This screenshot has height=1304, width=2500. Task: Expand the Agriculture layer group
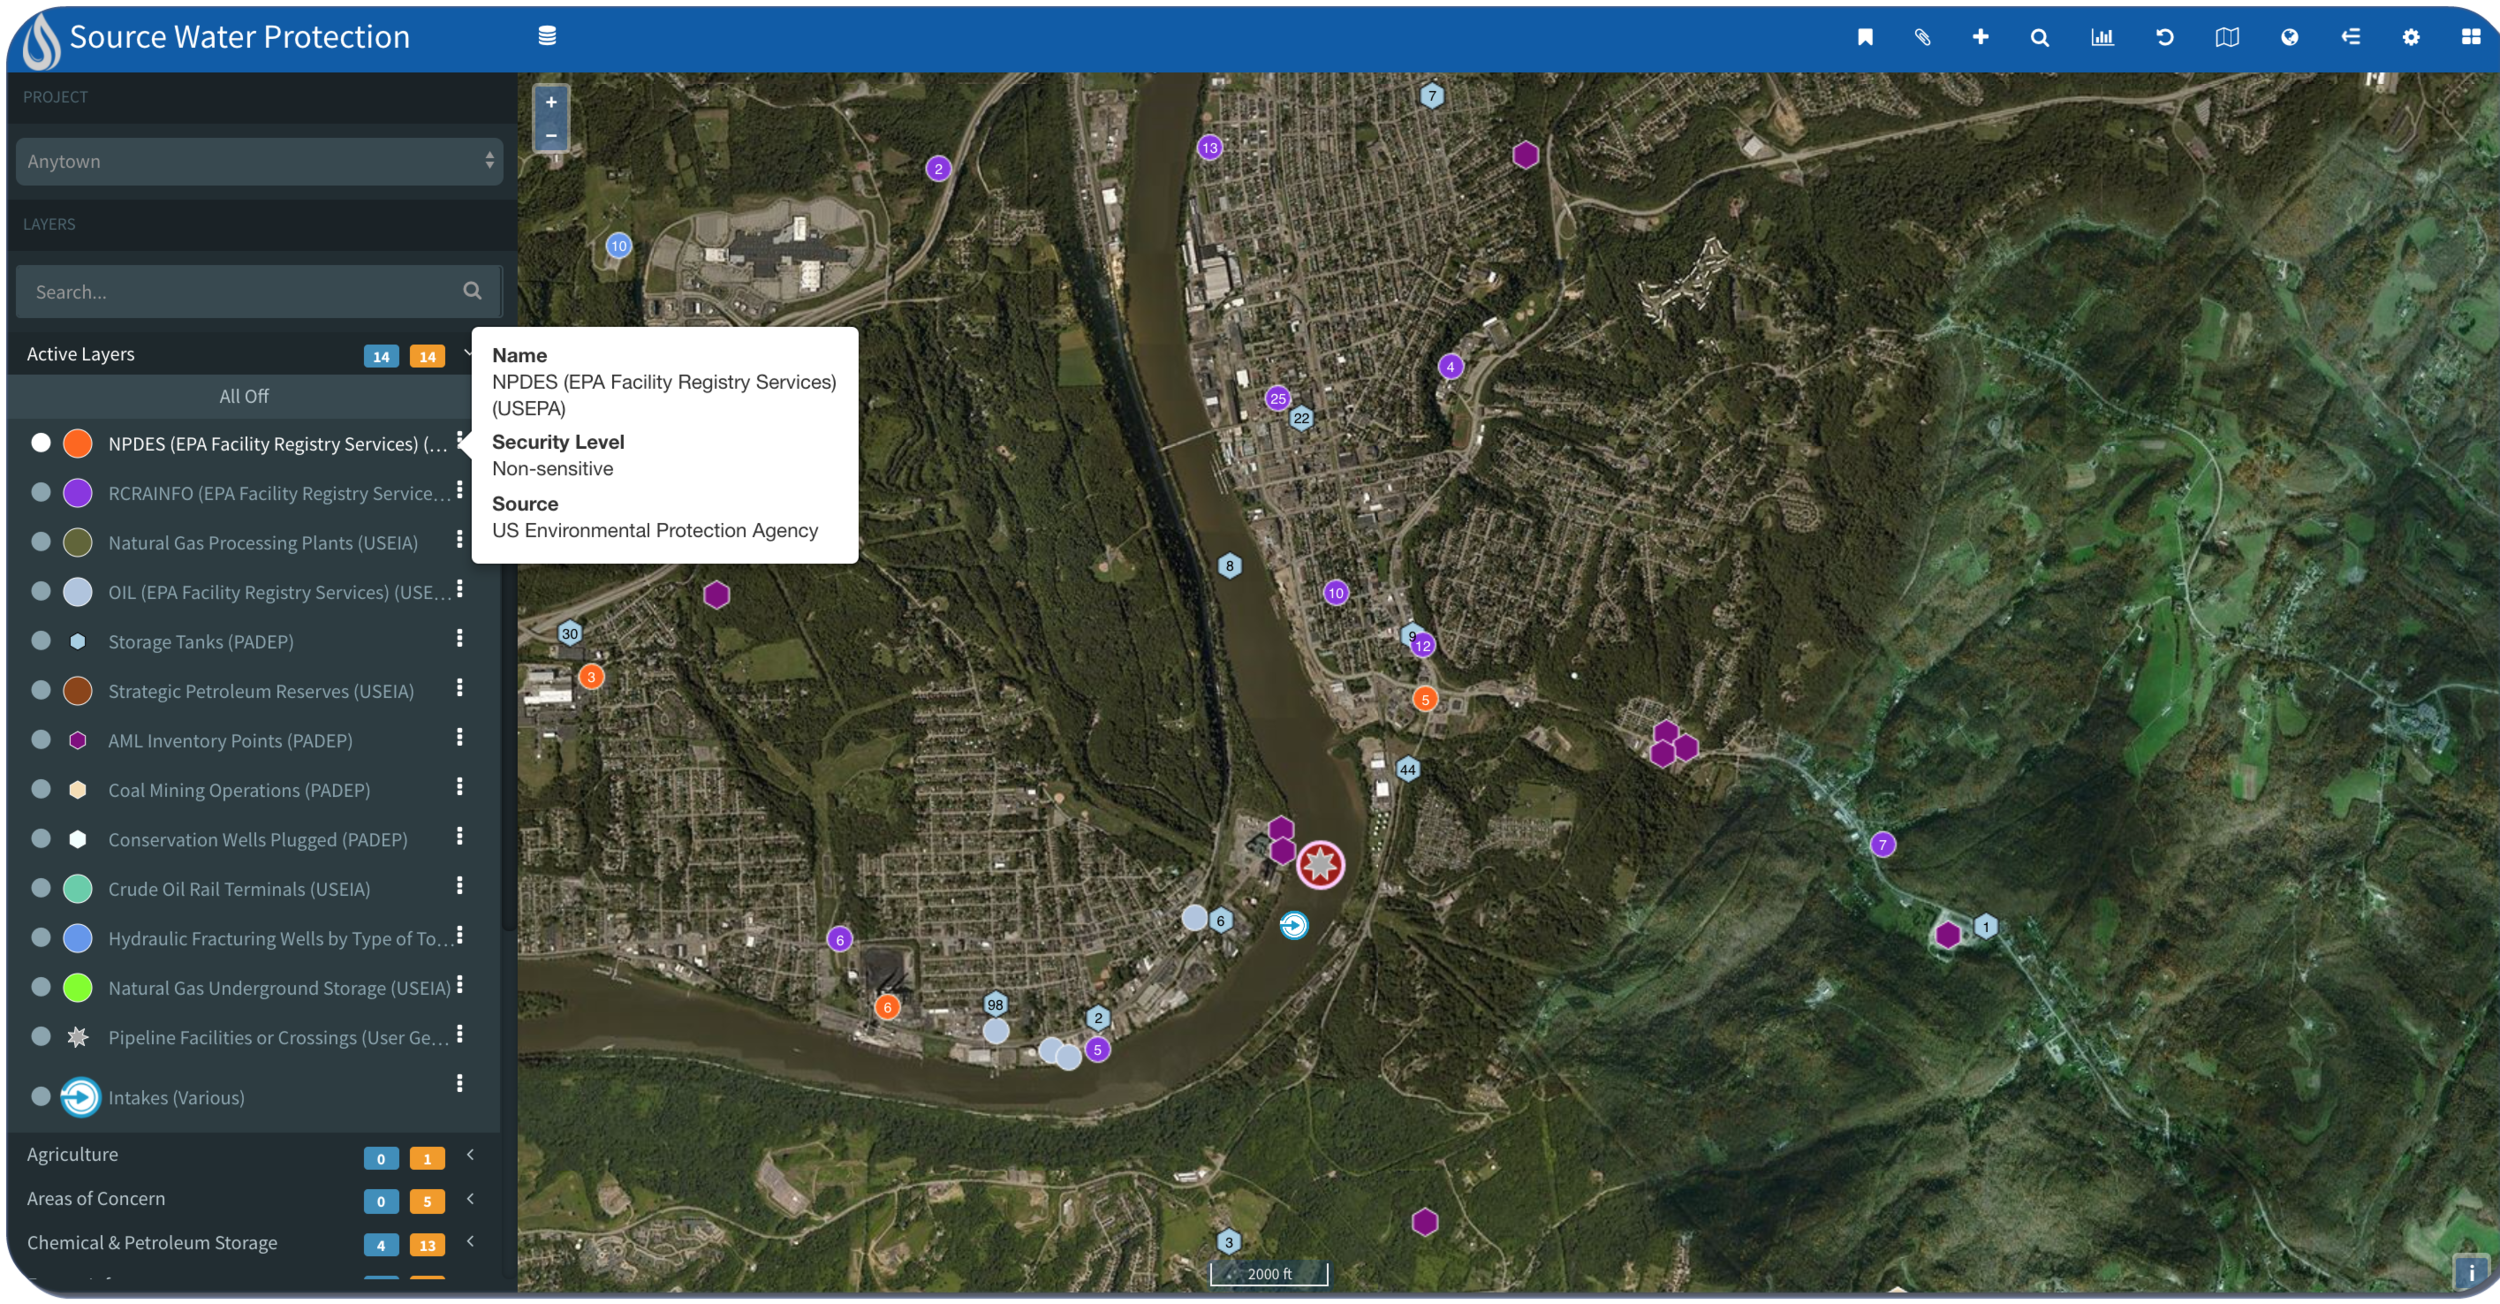click(470, 1155)
